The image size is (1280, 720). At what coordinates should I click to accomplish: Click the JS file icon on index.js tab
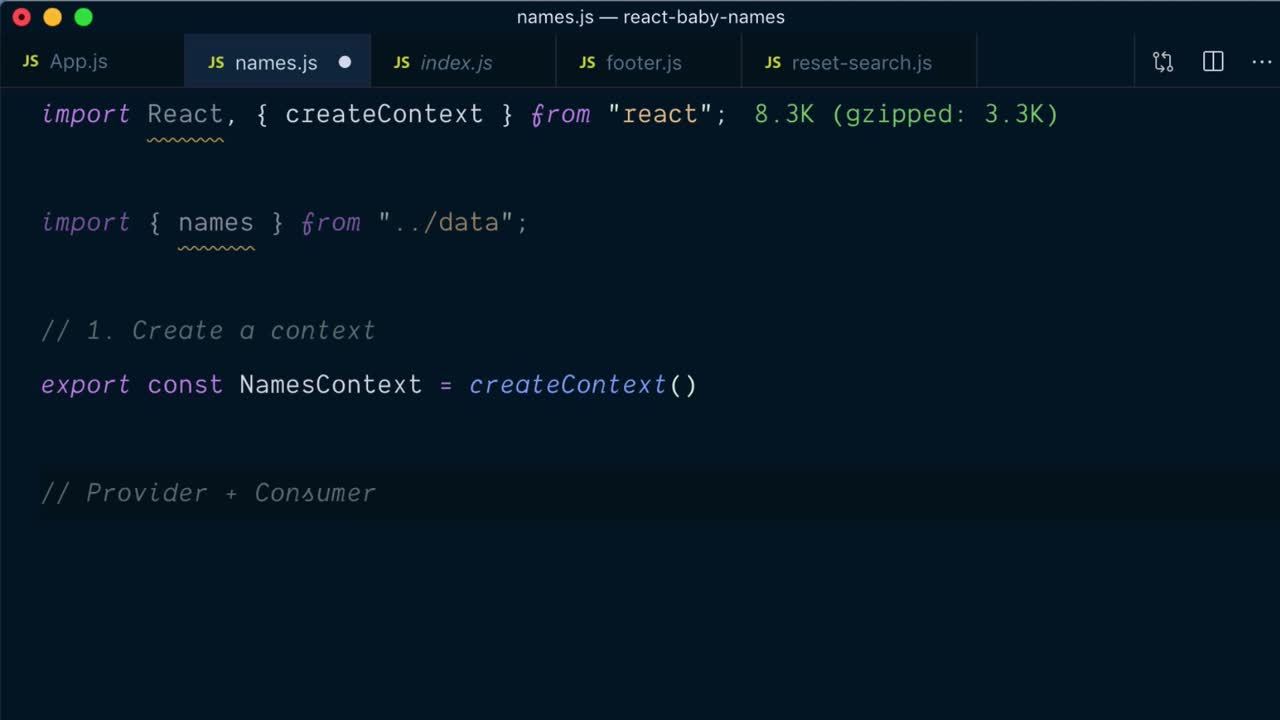pyautogui.click(x=402, y=62)
